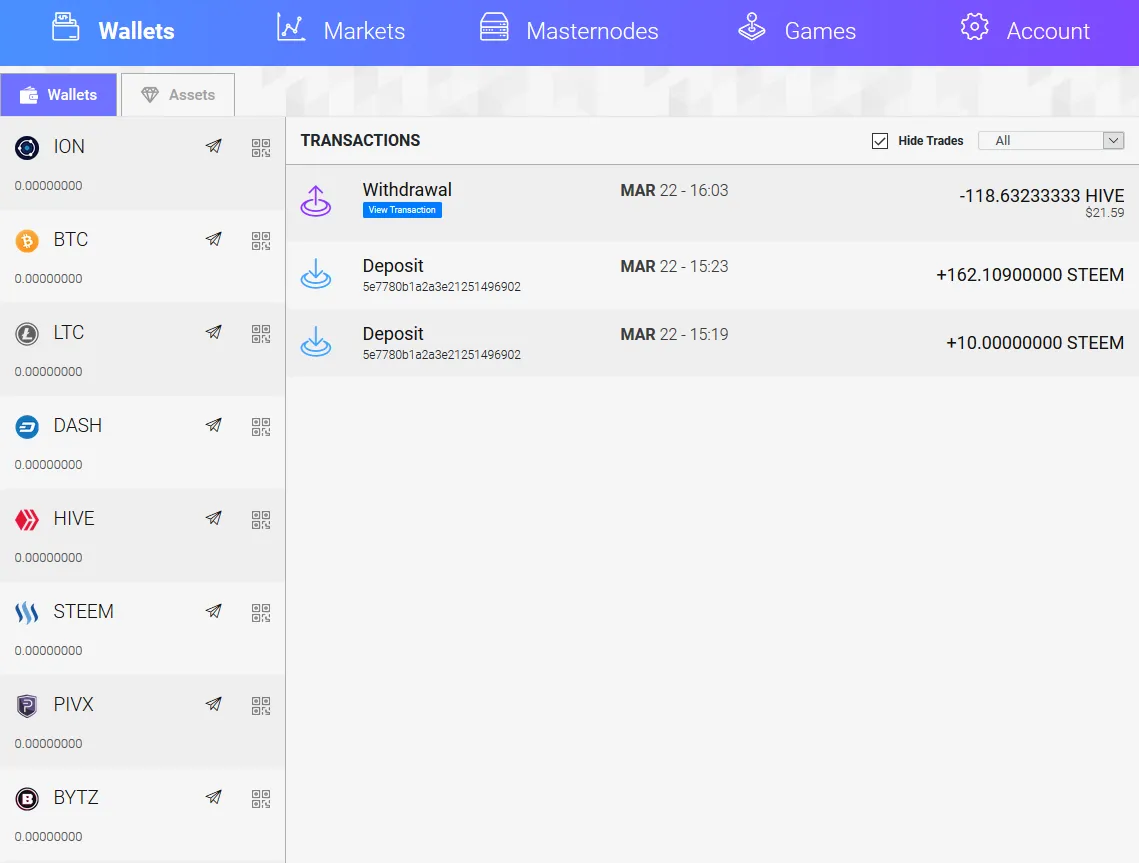Select the BTC wallet name
The width and height of the screenshot is (1139, 863).
70,240
